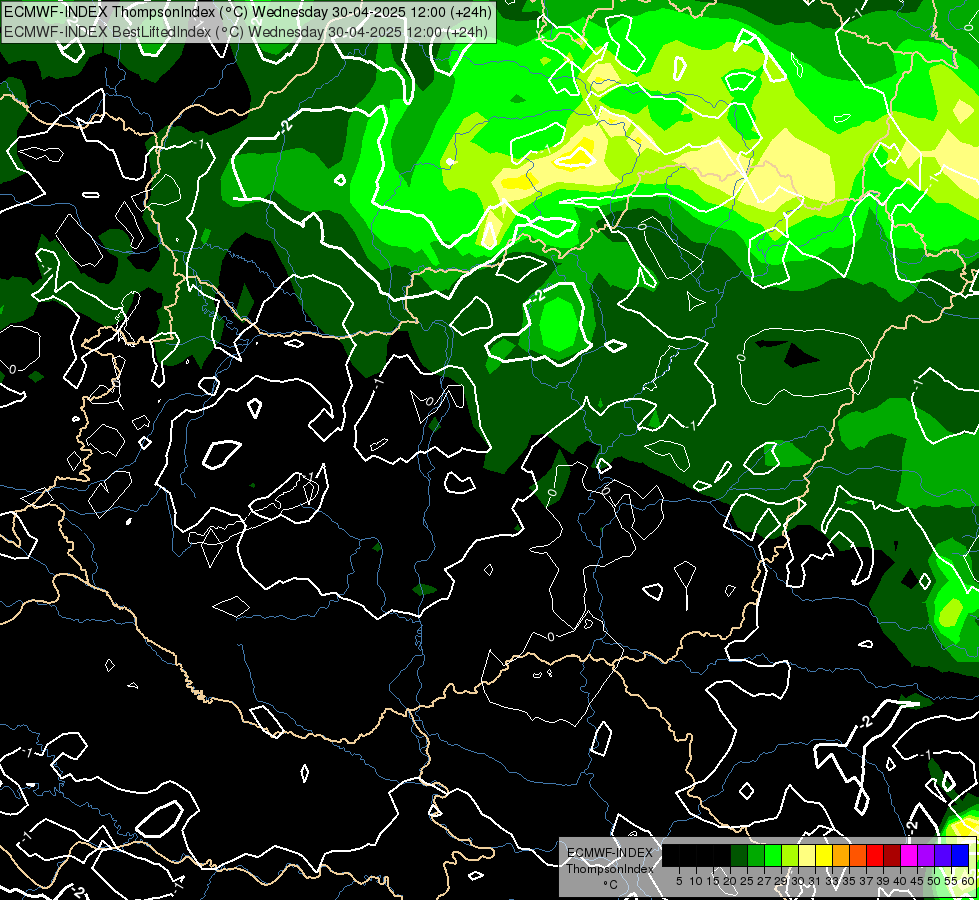This screenshot has height=900, width=979.
Task: Click the '27' tick label on the legend
Action: (x=764, y=881)
